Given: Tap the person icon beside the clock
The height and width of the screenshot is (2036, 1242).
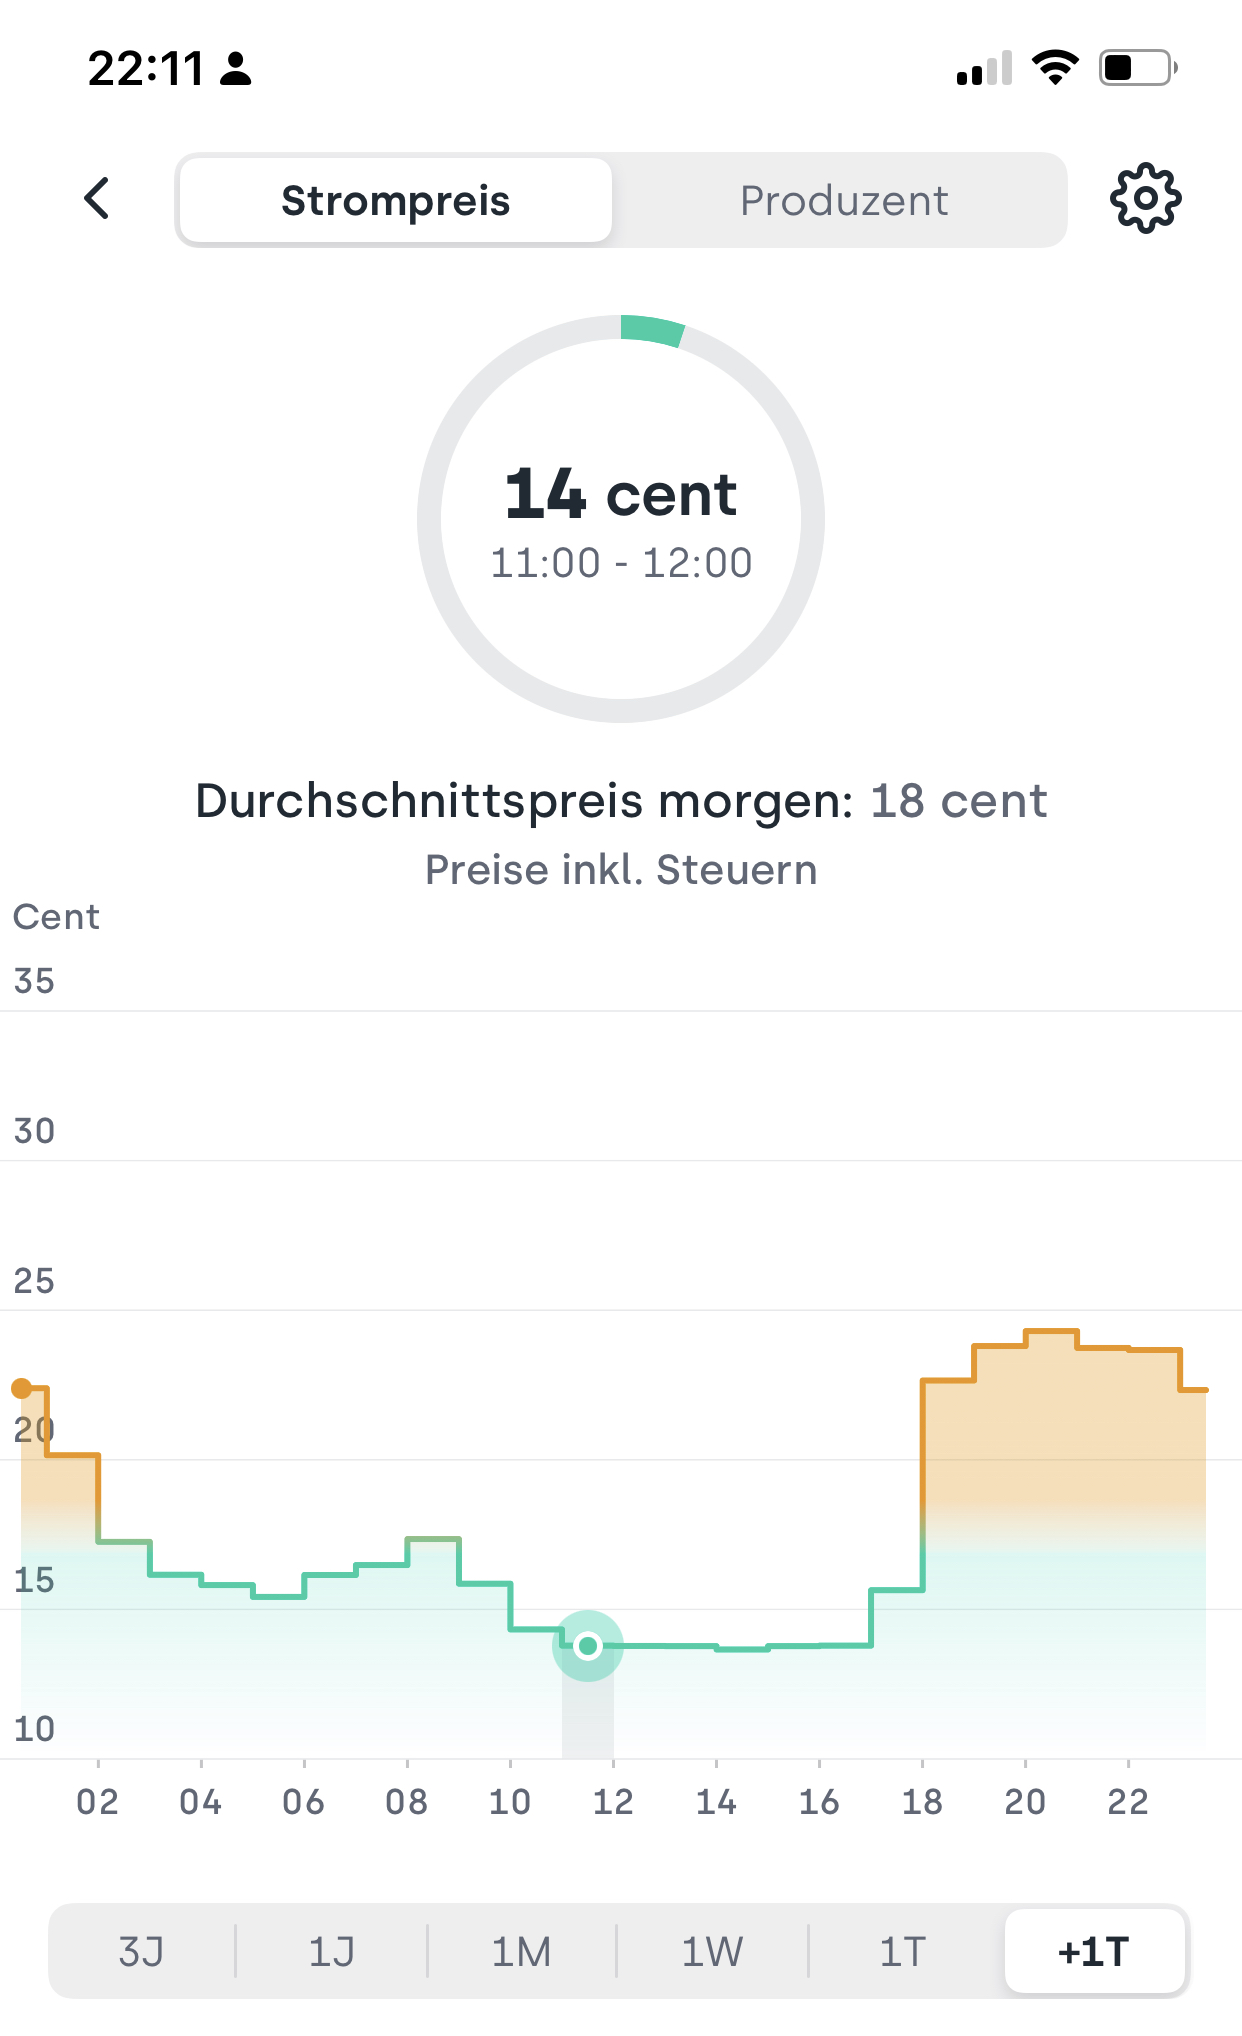Looking at the screenshot, I should [x=236, y=69].
